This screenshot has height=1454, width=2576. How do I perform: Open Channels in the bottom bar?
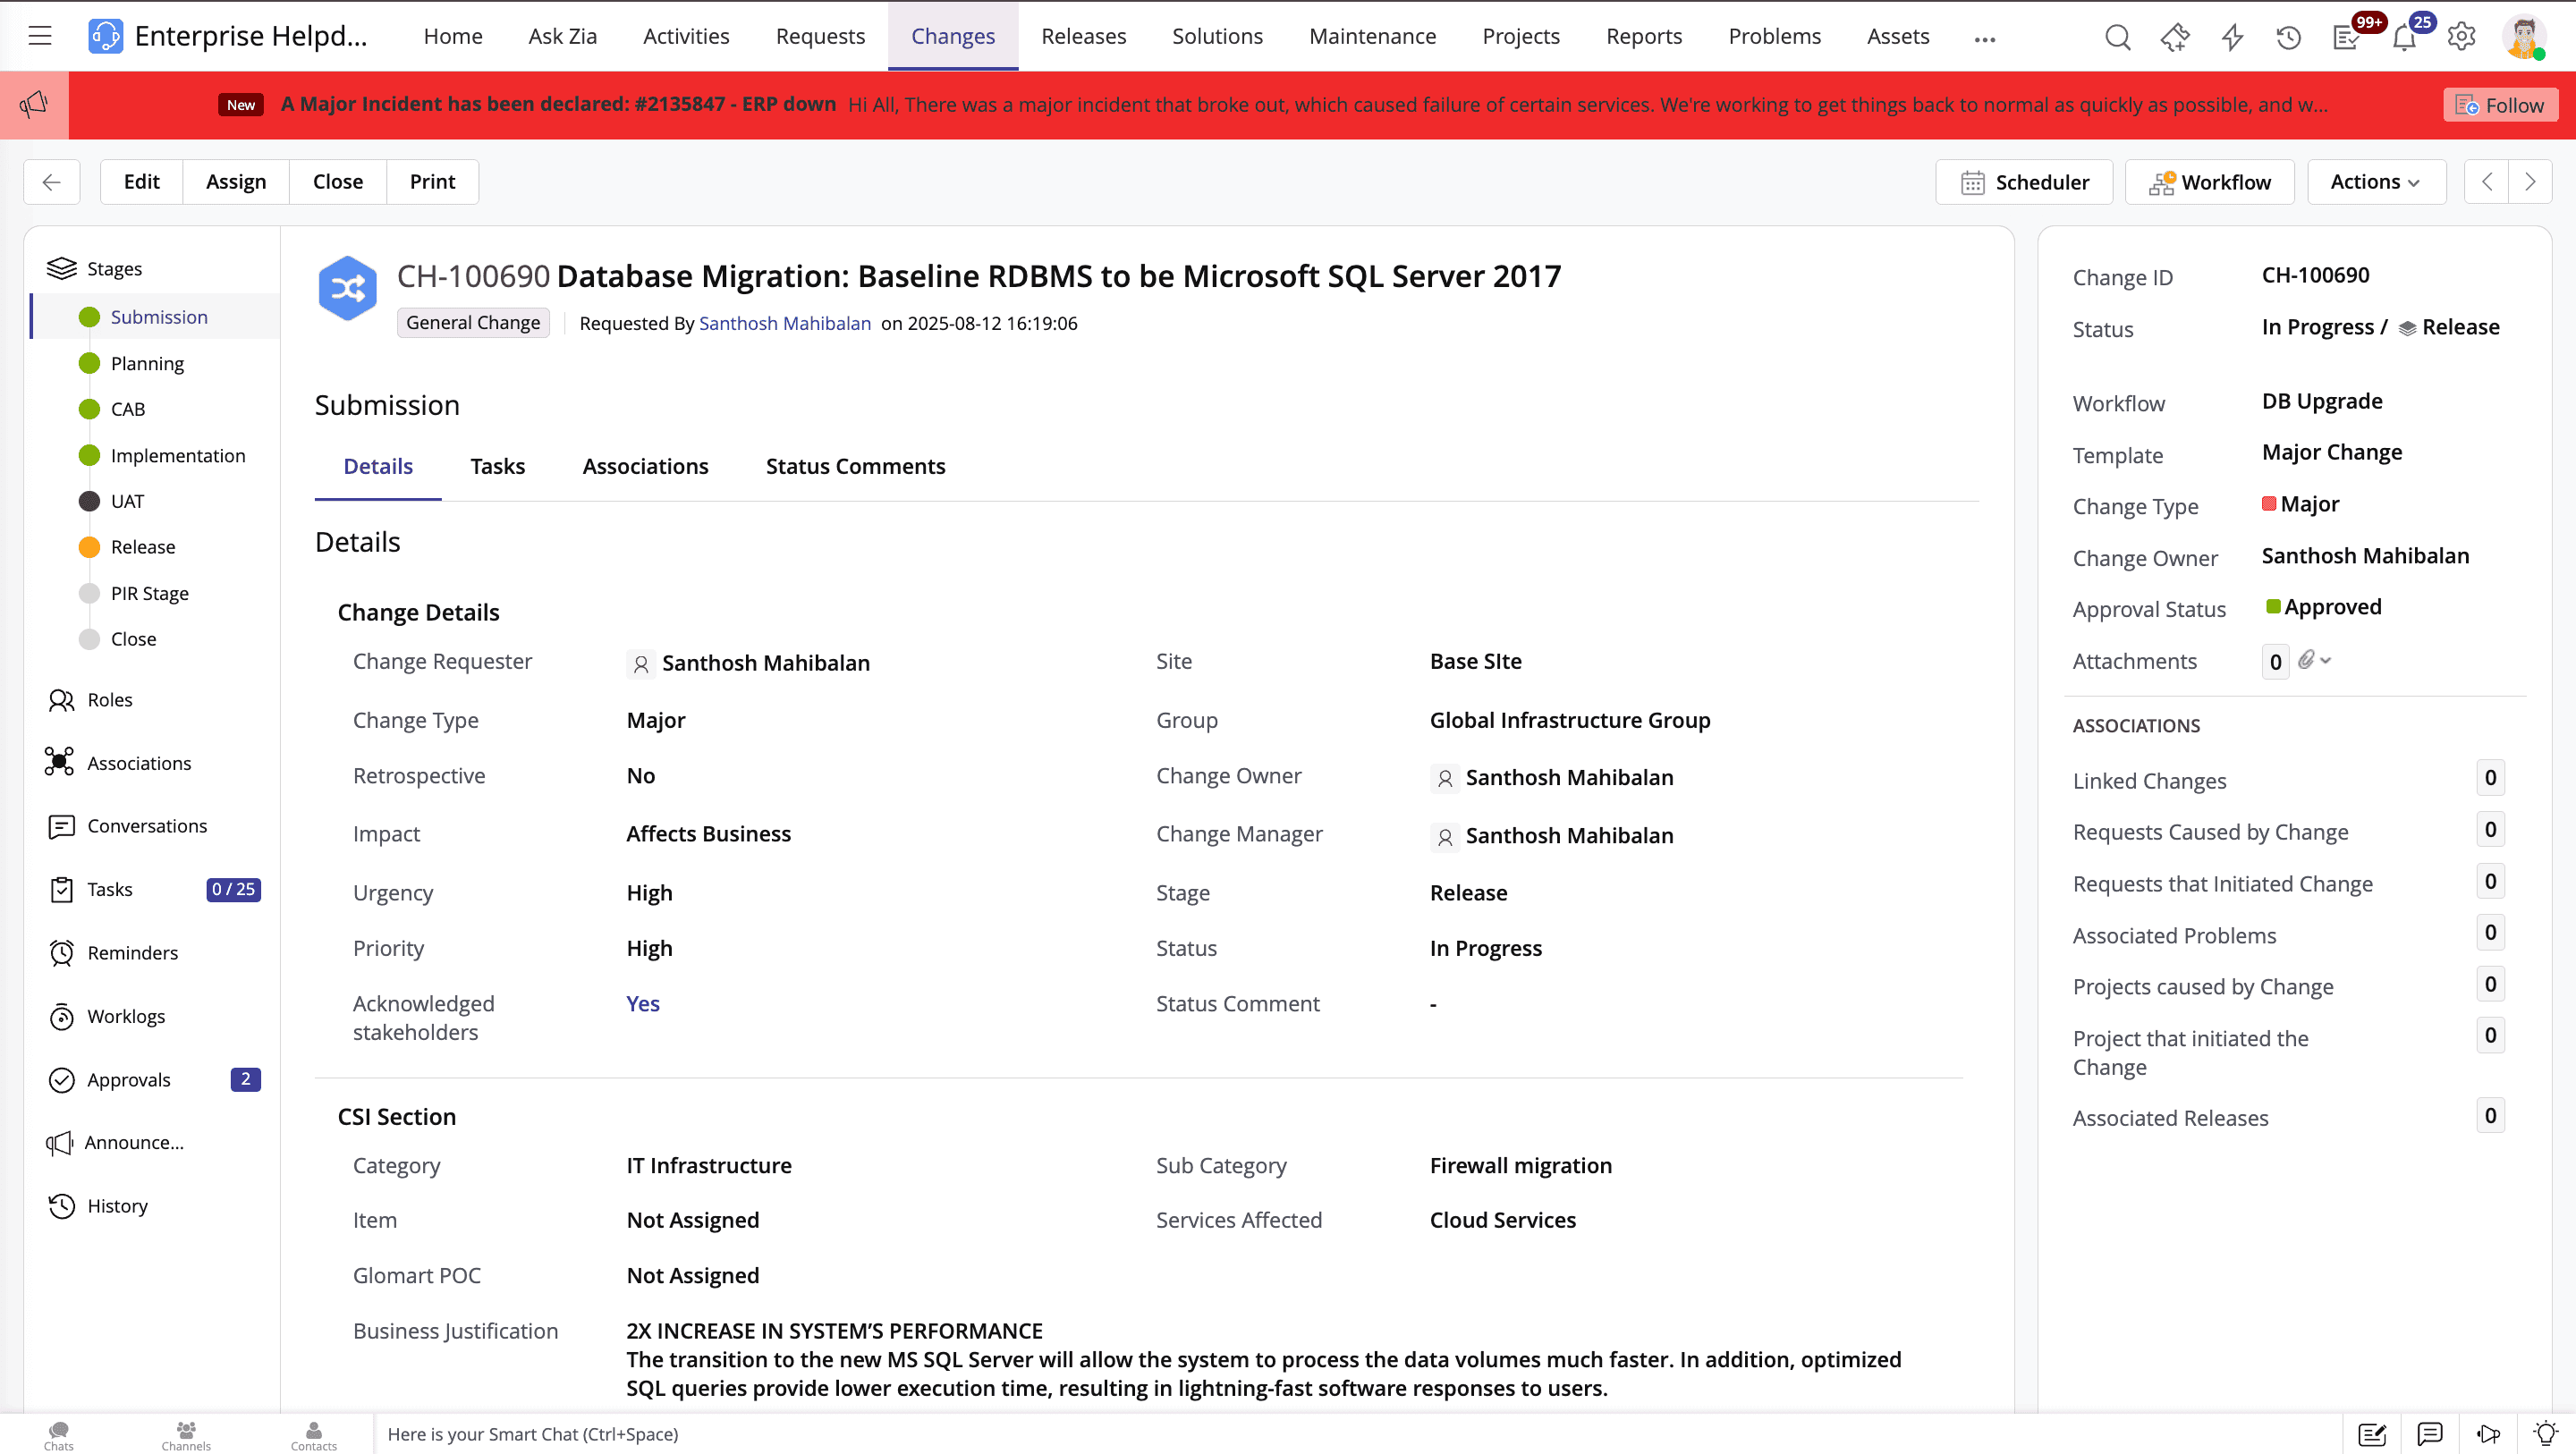[x=186, y=1435]
